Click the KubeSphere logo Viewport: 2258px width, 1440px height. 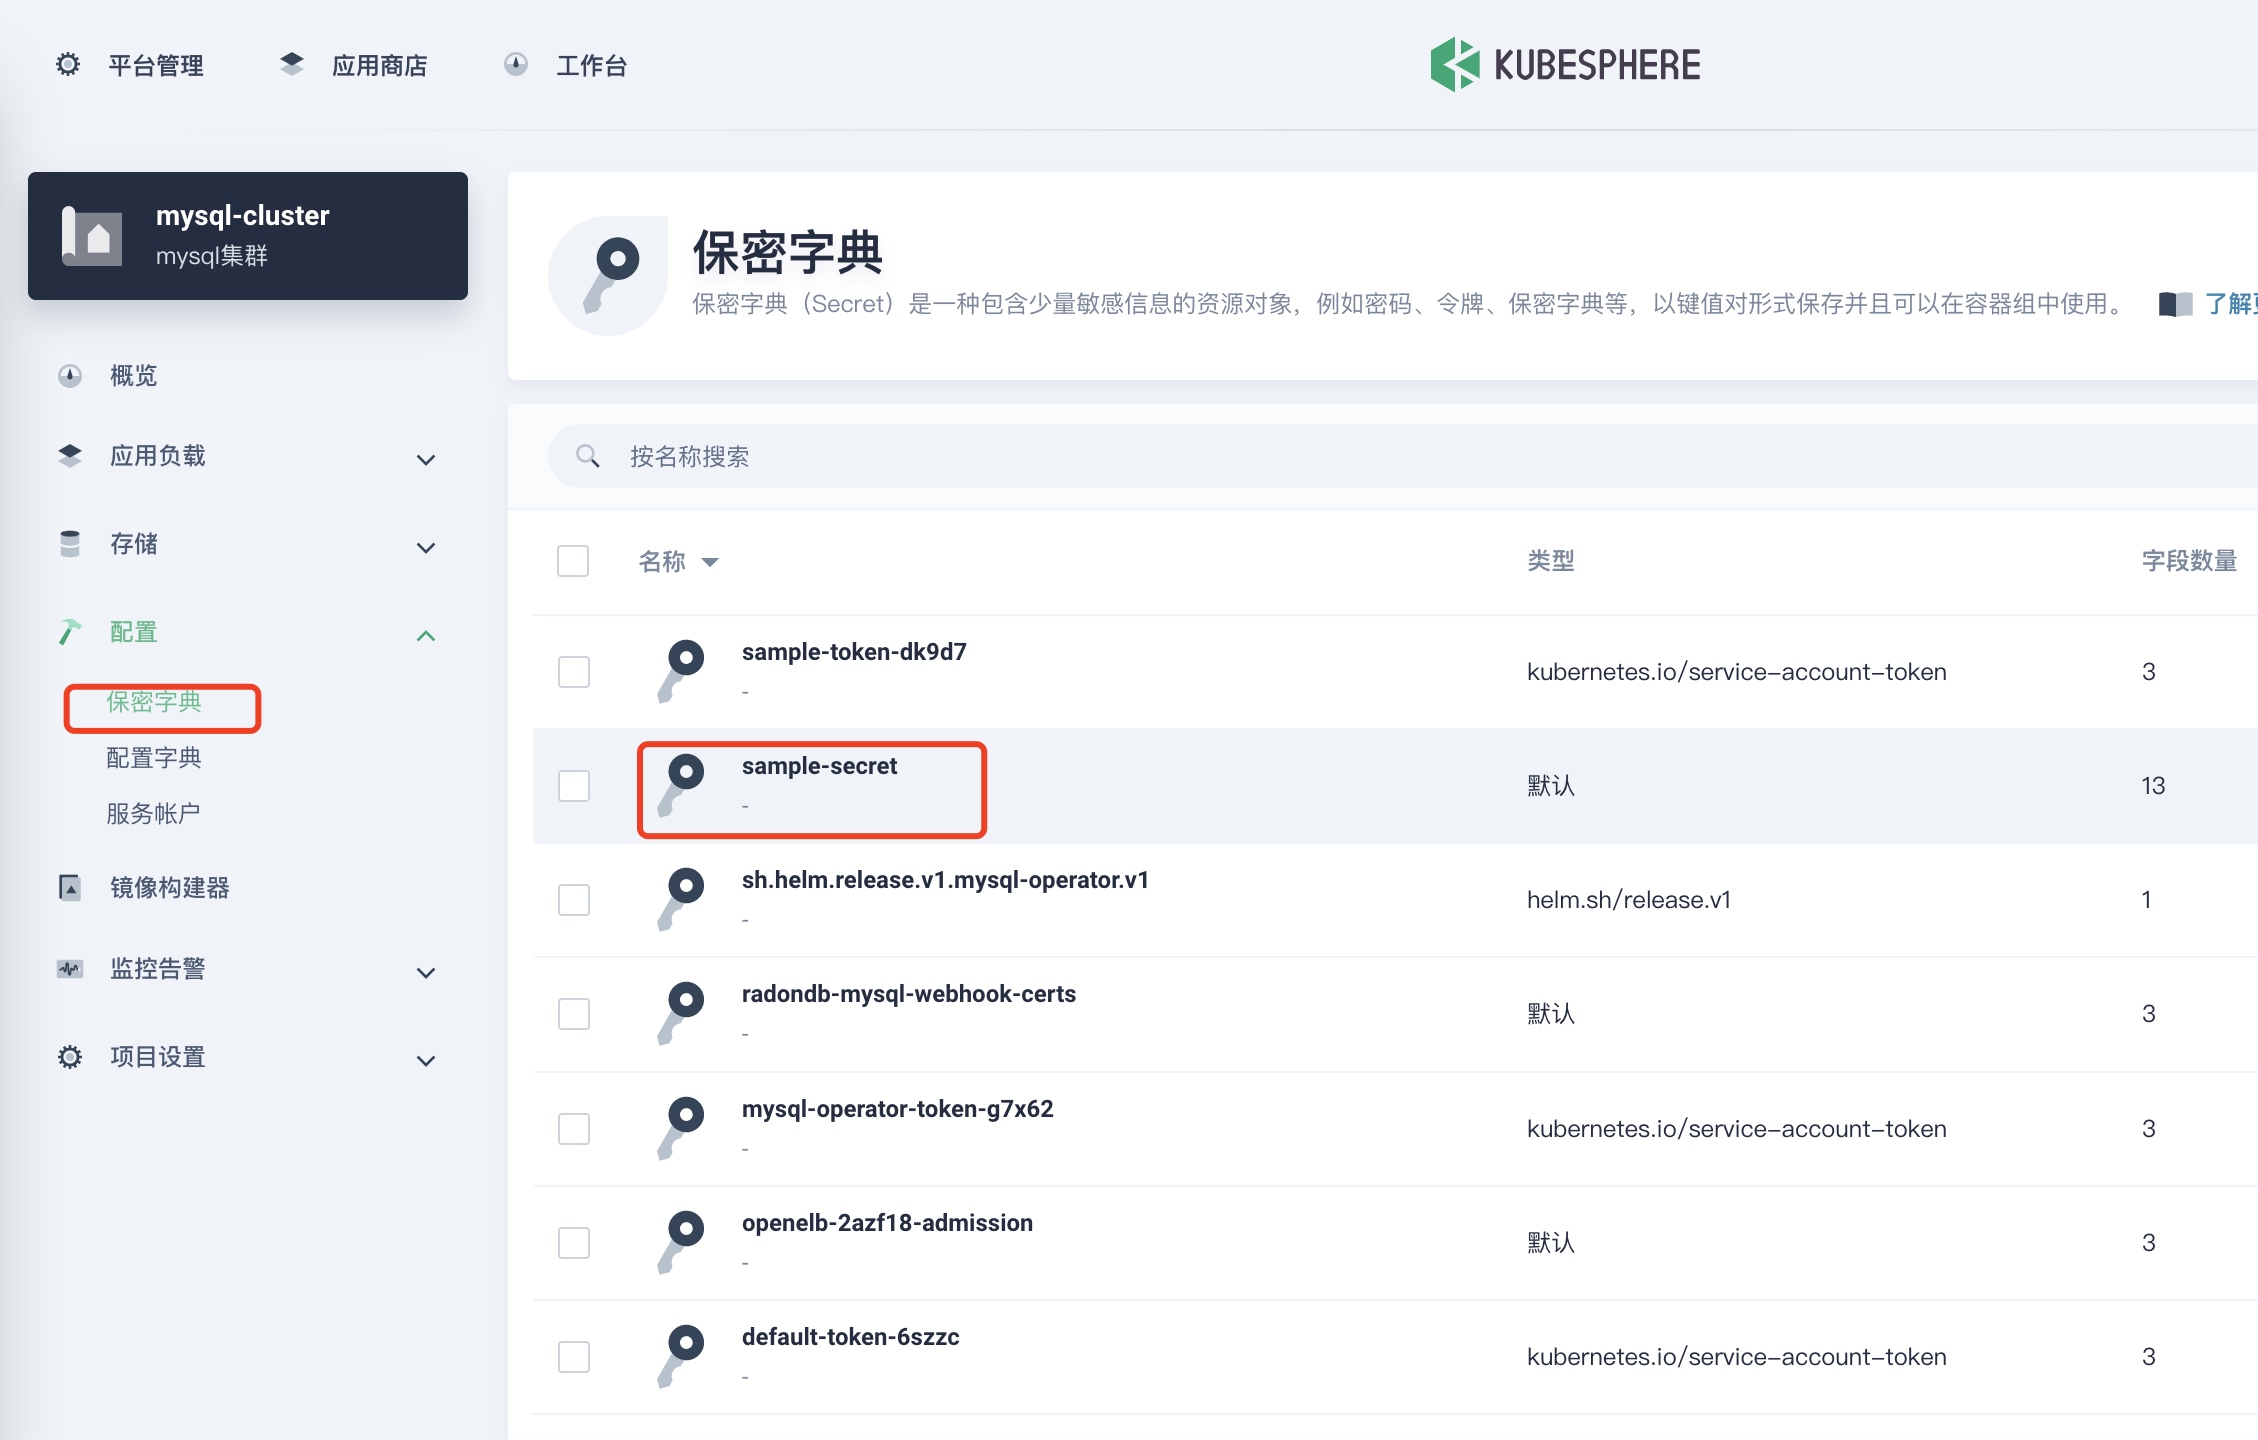click(1565, 65)
